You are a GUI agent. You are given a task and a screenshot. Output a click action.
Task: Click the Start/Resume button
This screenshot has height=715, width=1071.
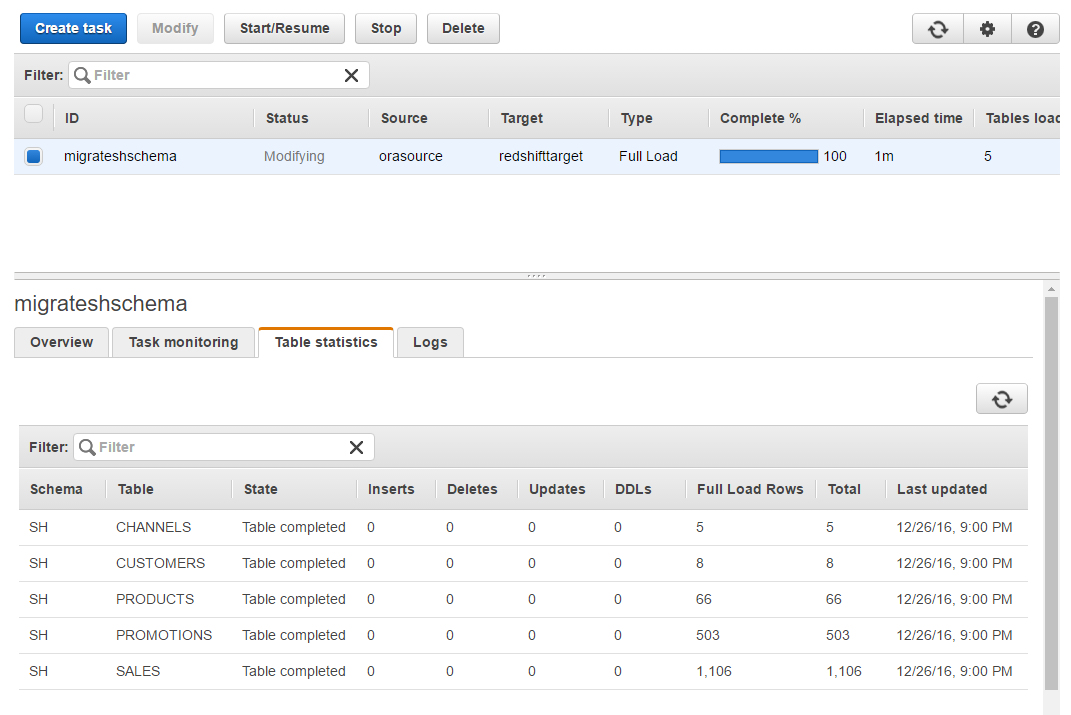[x=284, y=28]
